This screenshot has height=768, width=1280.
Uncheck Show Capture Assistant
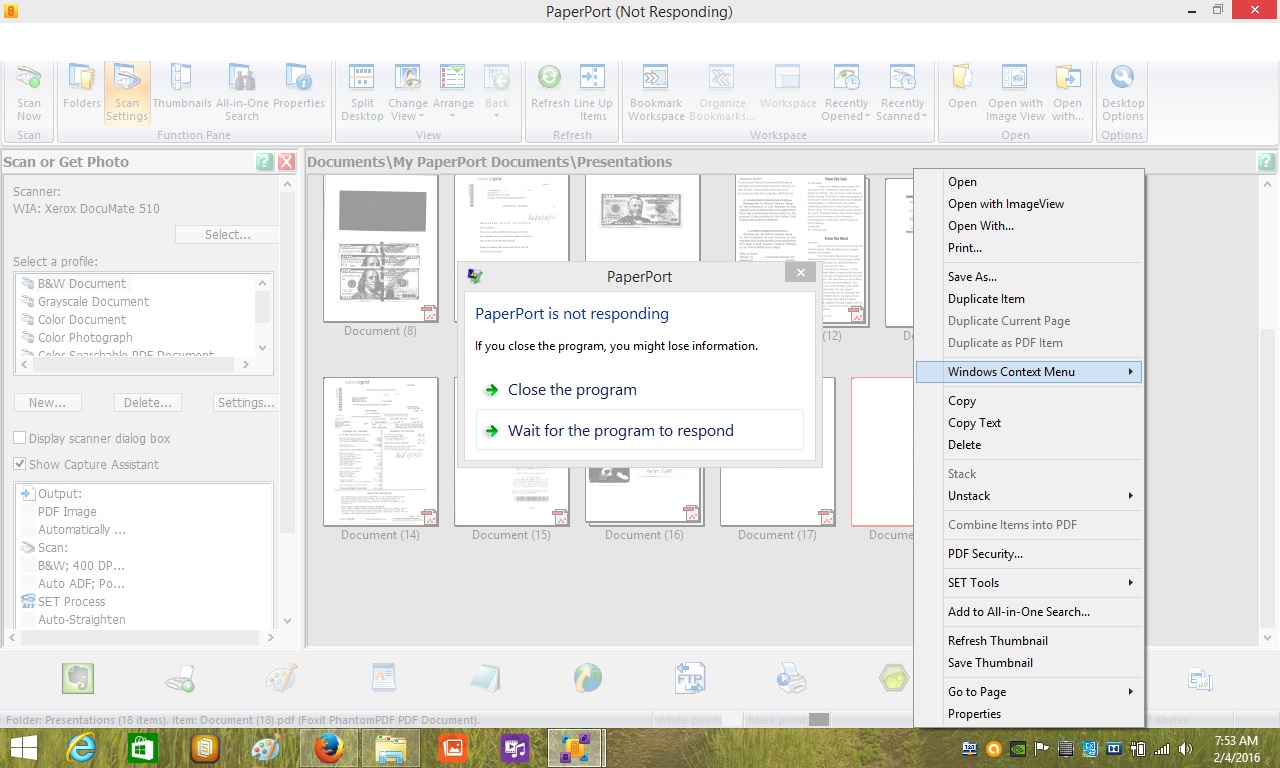[19, 464]
